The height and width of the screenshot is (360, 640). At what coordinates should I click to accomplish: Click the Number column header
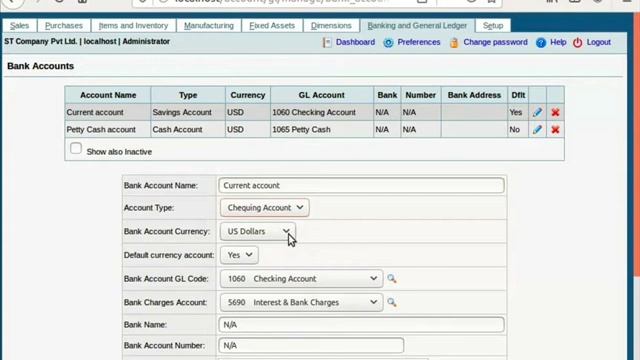click(x=420, y=95)
